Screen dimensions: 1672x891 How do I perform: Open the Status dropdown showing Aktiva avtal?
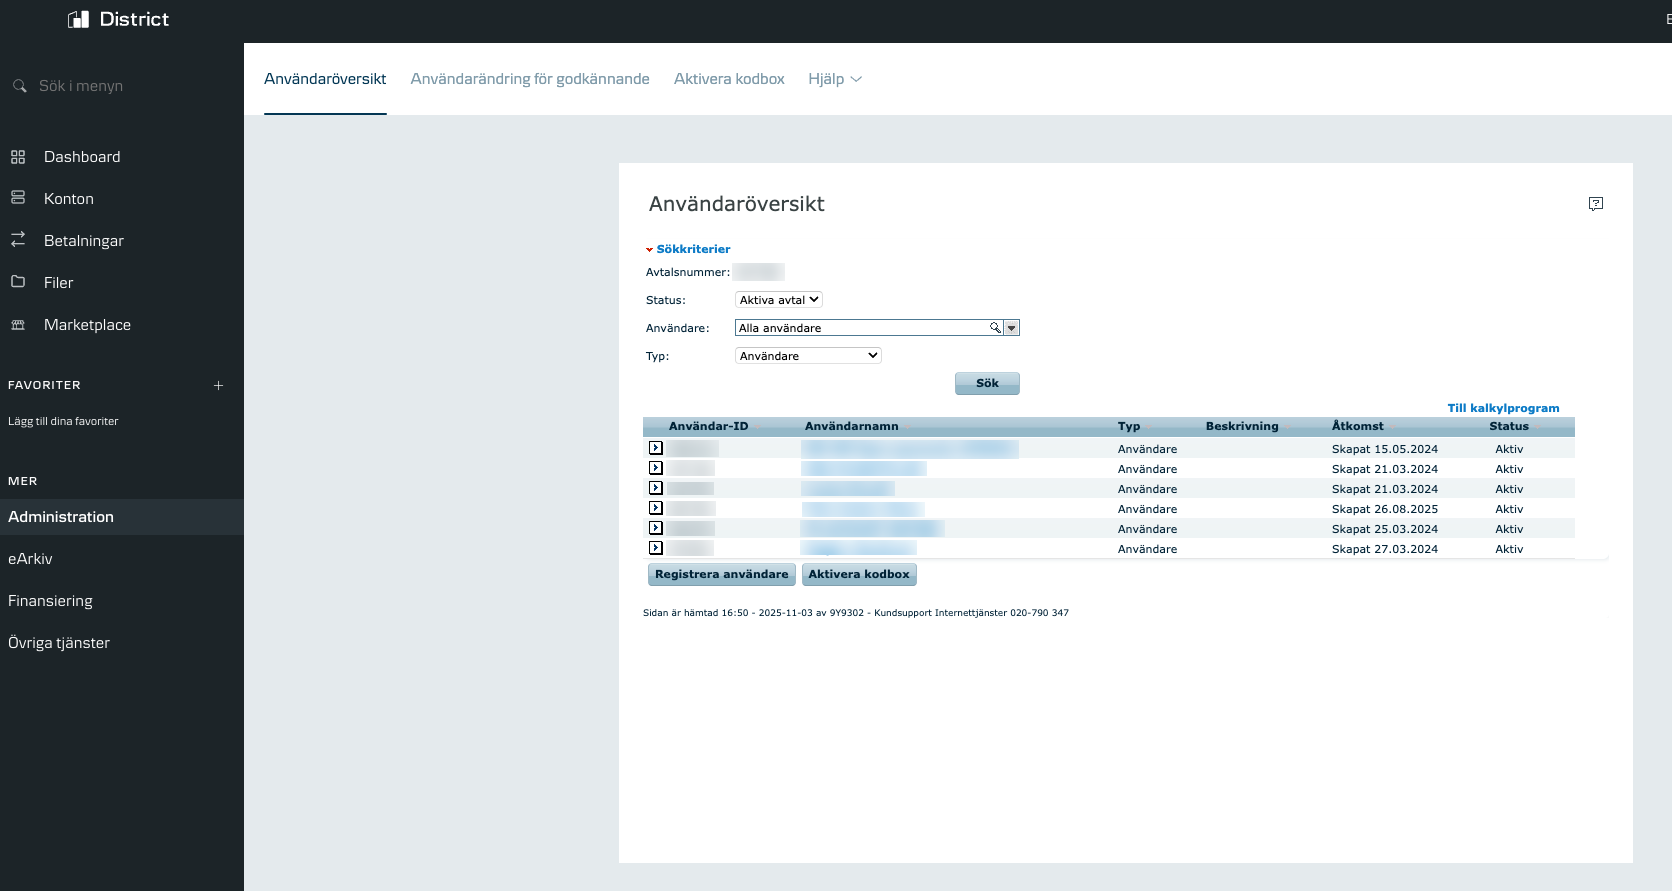(779, 300)
